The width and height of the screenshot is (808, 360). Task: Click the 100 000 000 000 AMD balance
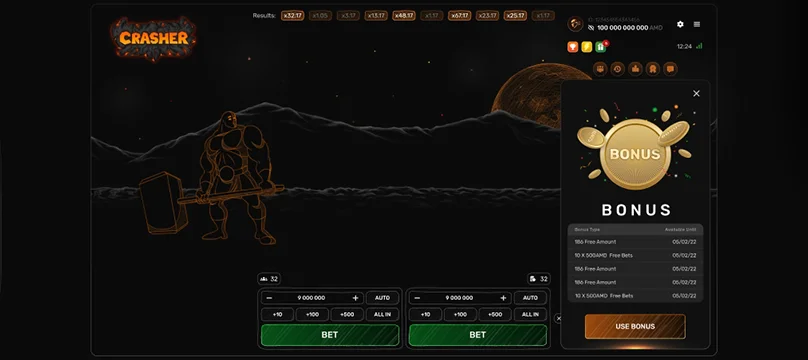pyautogui.click(x=630, y=28)
